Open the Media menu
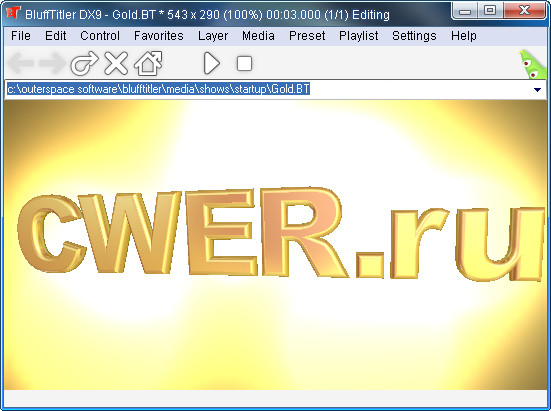This screenshot has width=551, height=411. pyautogui.click(x=258, y=36)
